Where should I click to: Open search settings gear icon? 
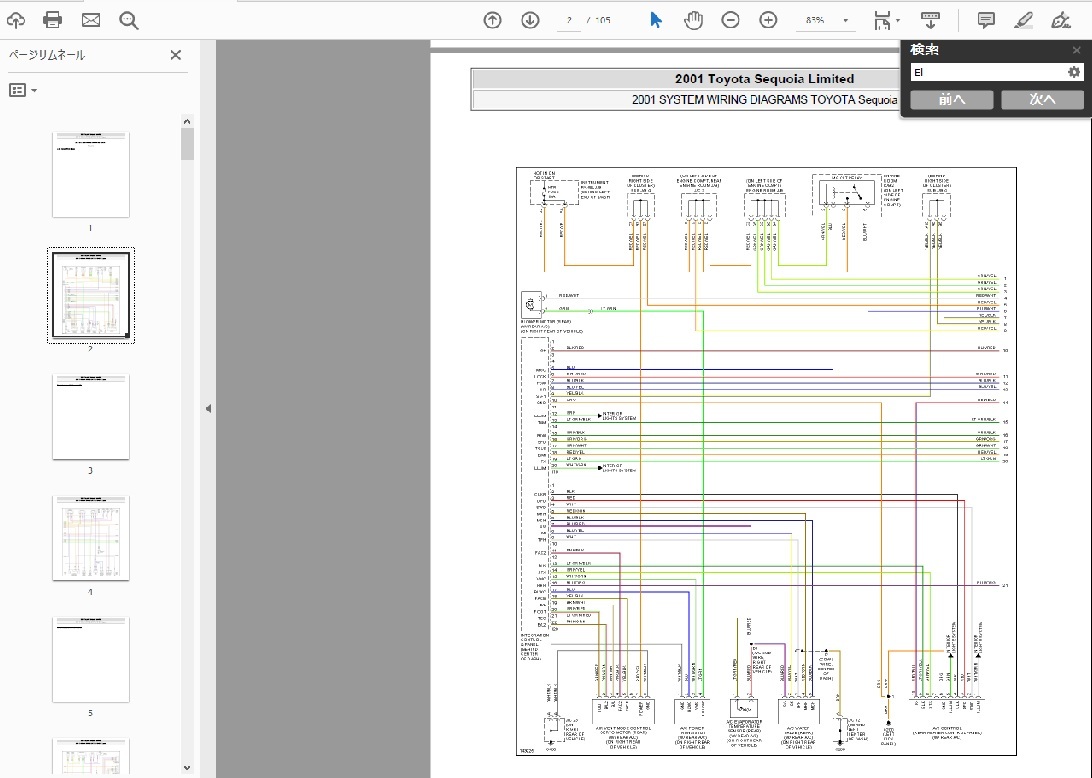point(1074,72)
